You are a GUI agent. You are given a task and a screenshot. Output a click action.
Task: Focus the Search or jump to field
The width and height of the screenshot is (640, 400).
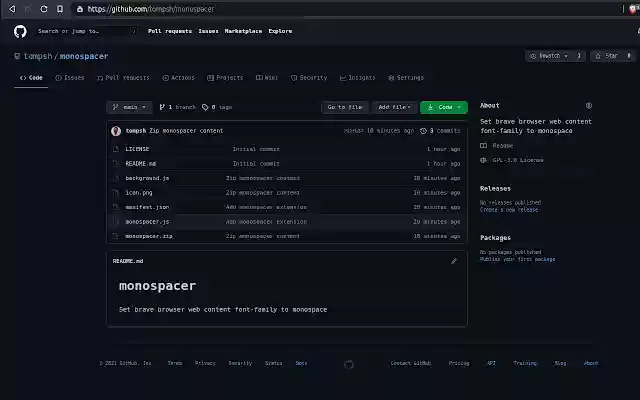(87, 31)
